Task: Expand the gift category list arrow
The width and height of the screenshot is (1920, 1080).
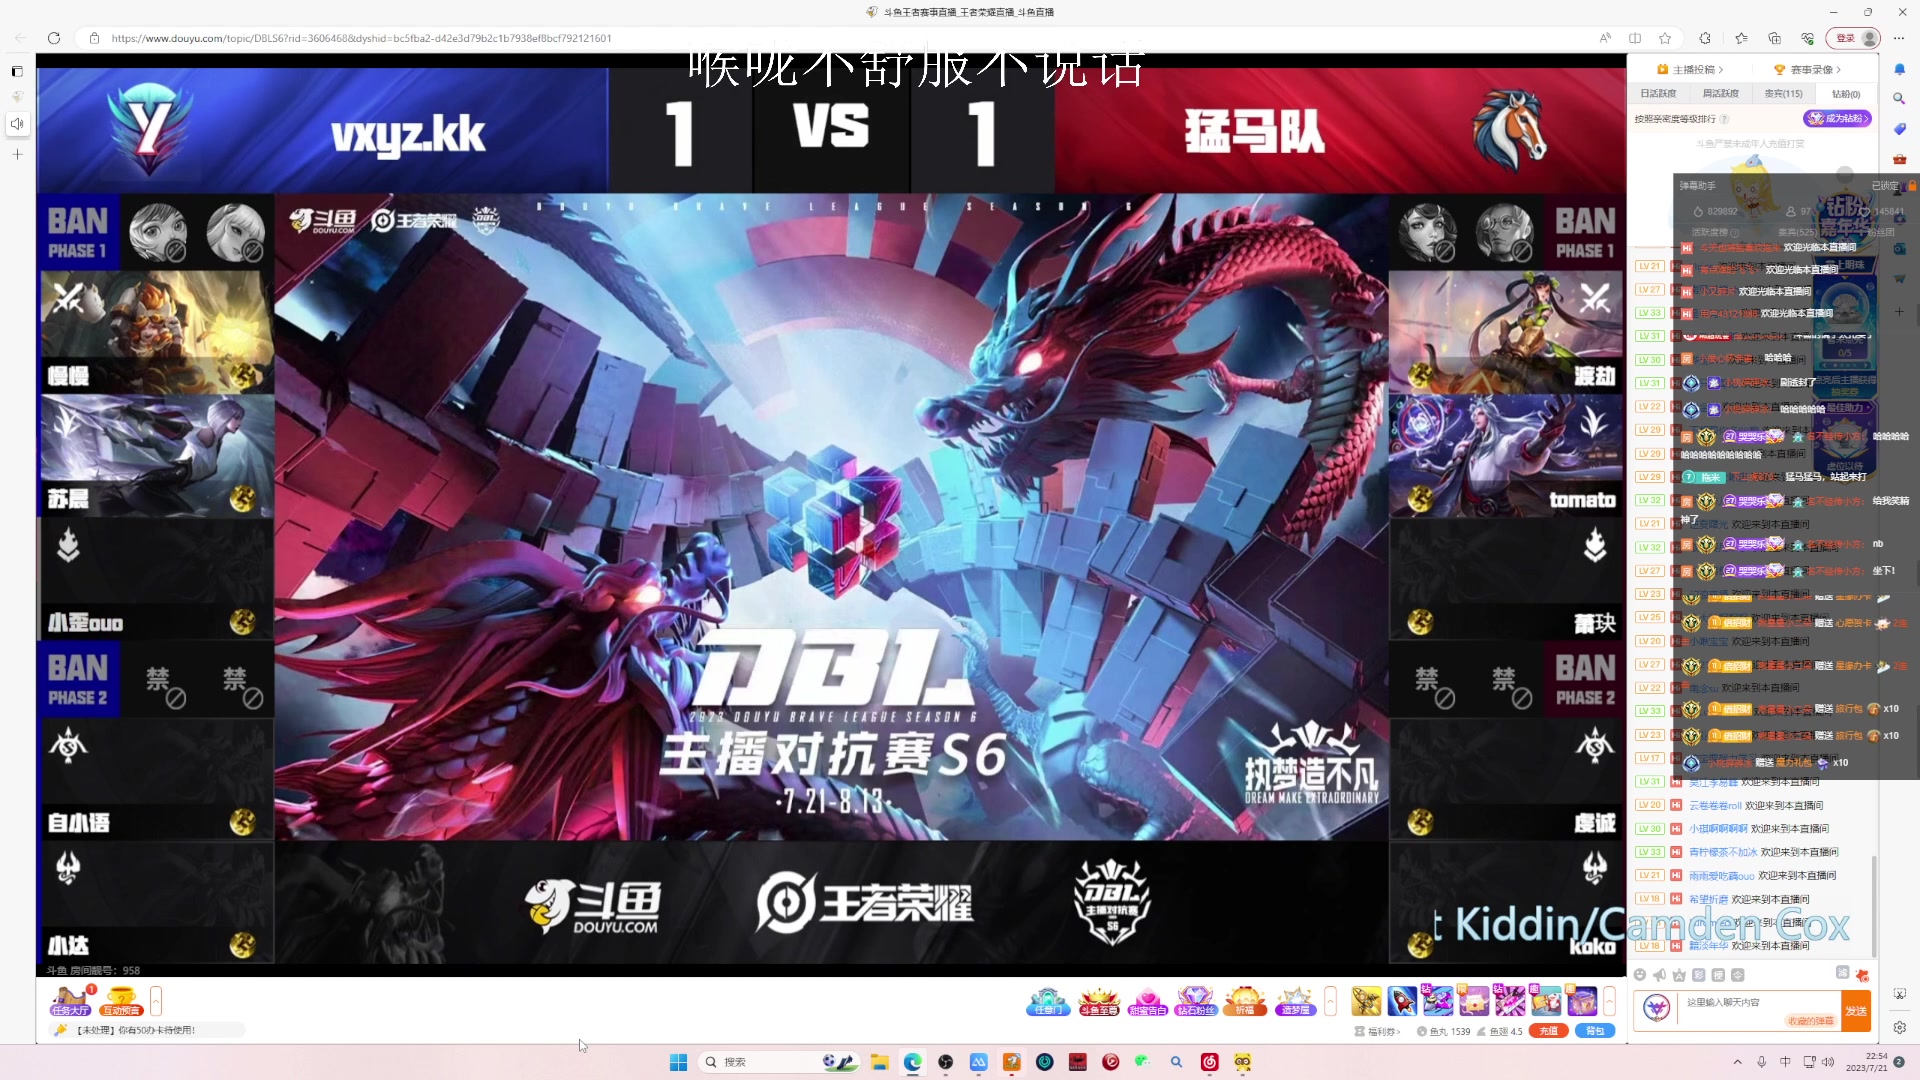Action: point(1330,1000)
